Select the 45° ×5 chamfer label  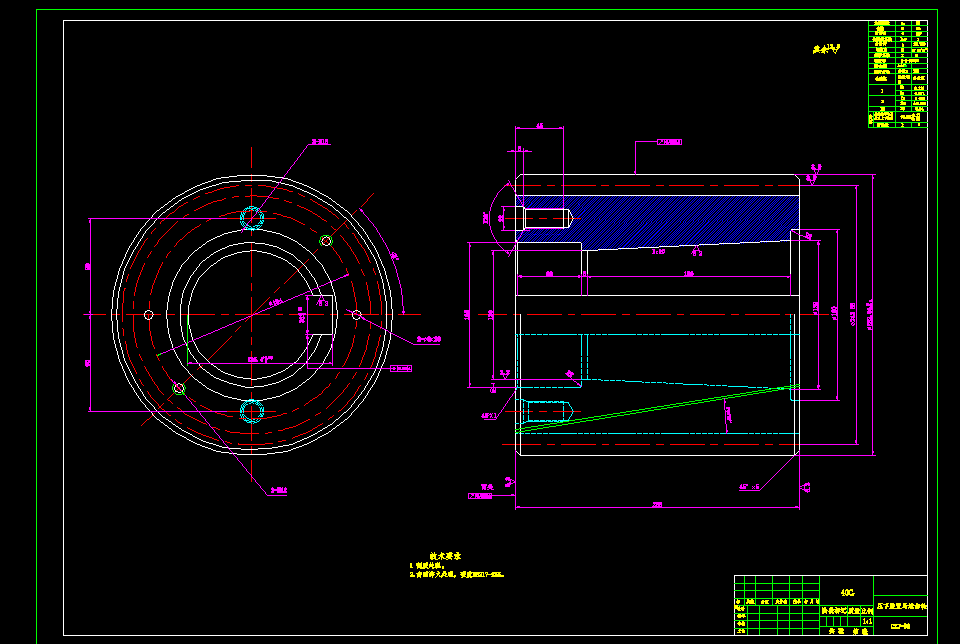tap(749, 487)
